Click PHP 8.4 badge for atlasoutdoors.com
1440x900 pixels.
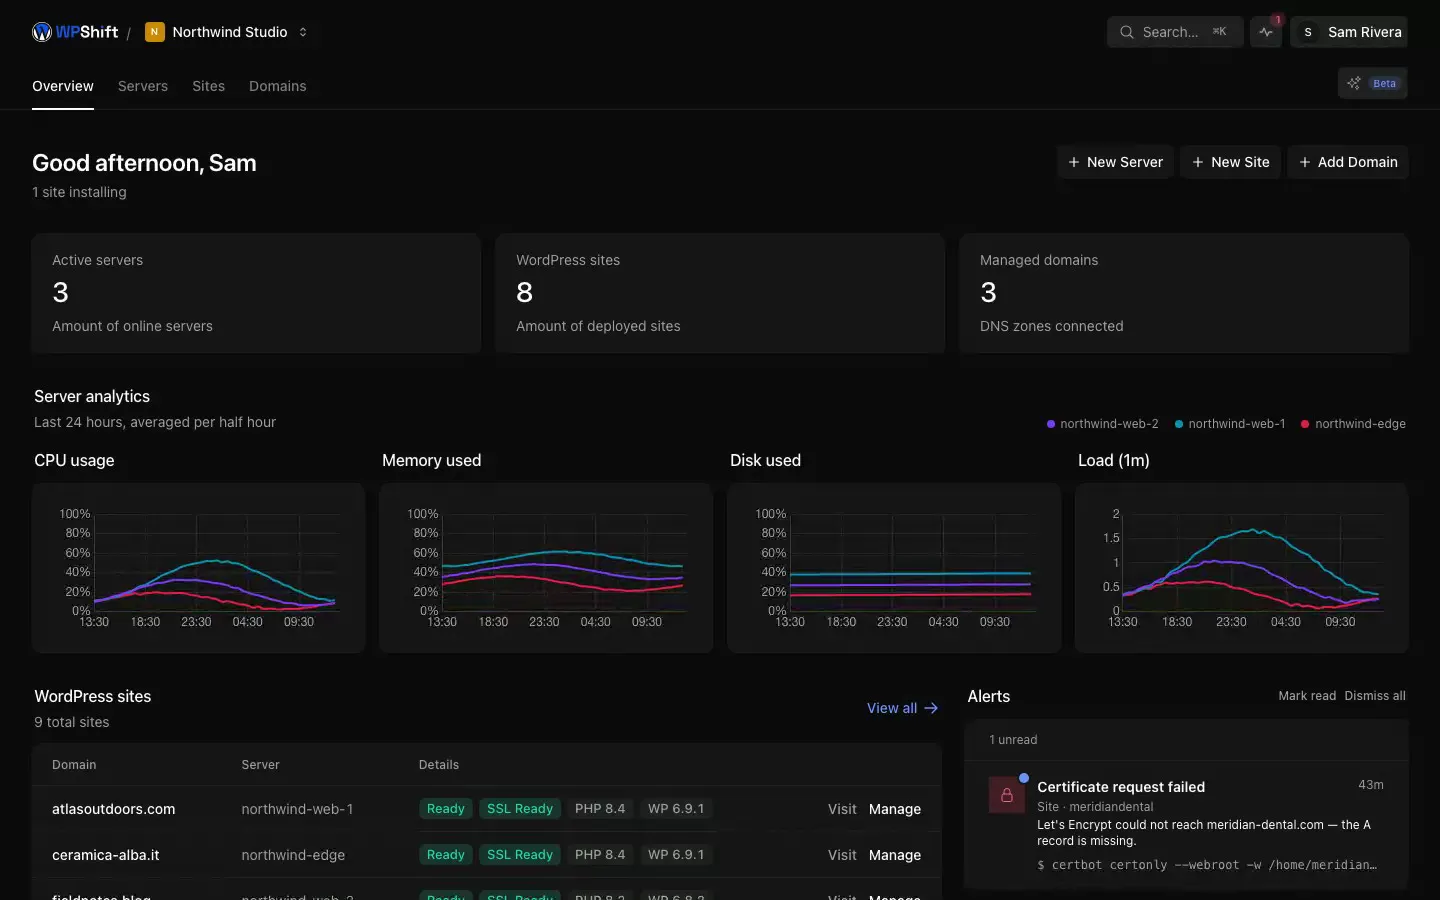pyautogui.click(x=600, y=809)
